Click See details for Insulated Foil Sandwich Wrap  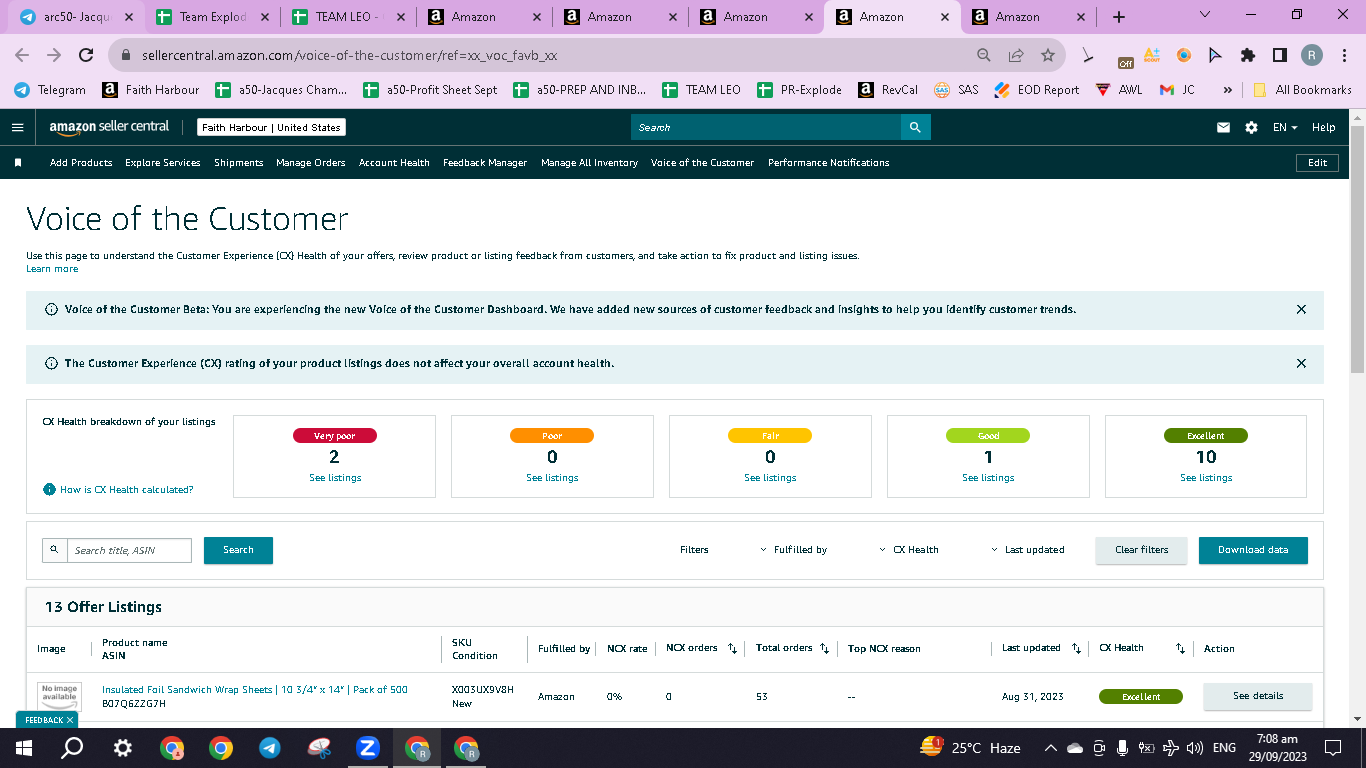click(1258, 696)
